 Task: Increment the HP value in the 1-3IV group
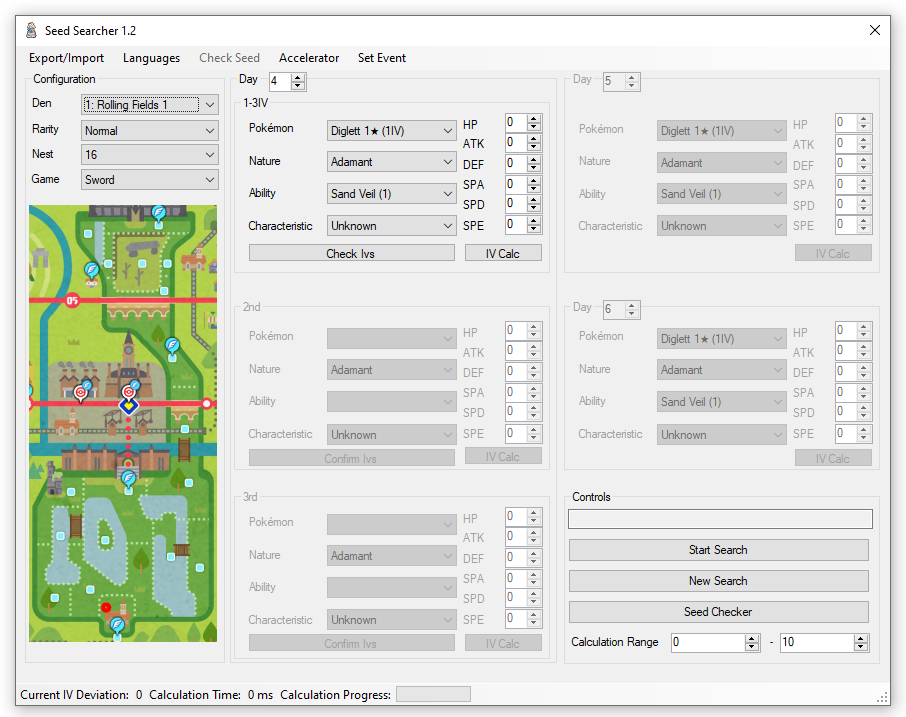click(x=534, y=118)
